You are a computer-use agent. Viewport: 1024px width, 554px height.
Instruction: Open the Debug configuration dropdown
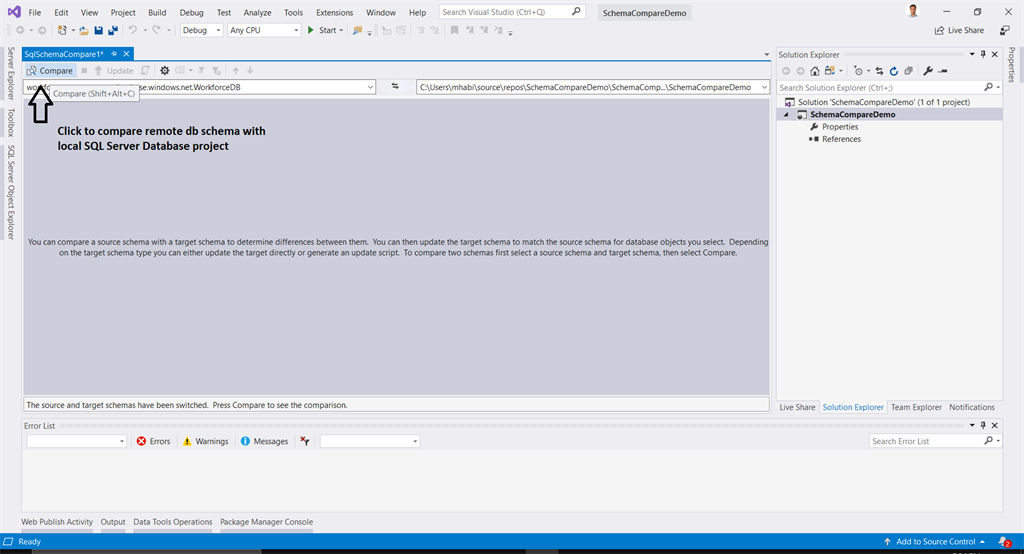coord(201,30)
